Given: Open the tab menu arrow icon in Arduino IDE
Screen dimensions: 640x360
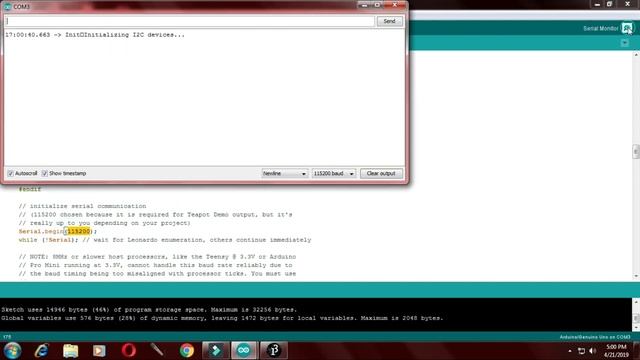Looking at the screenshot, I should [624, 43].
